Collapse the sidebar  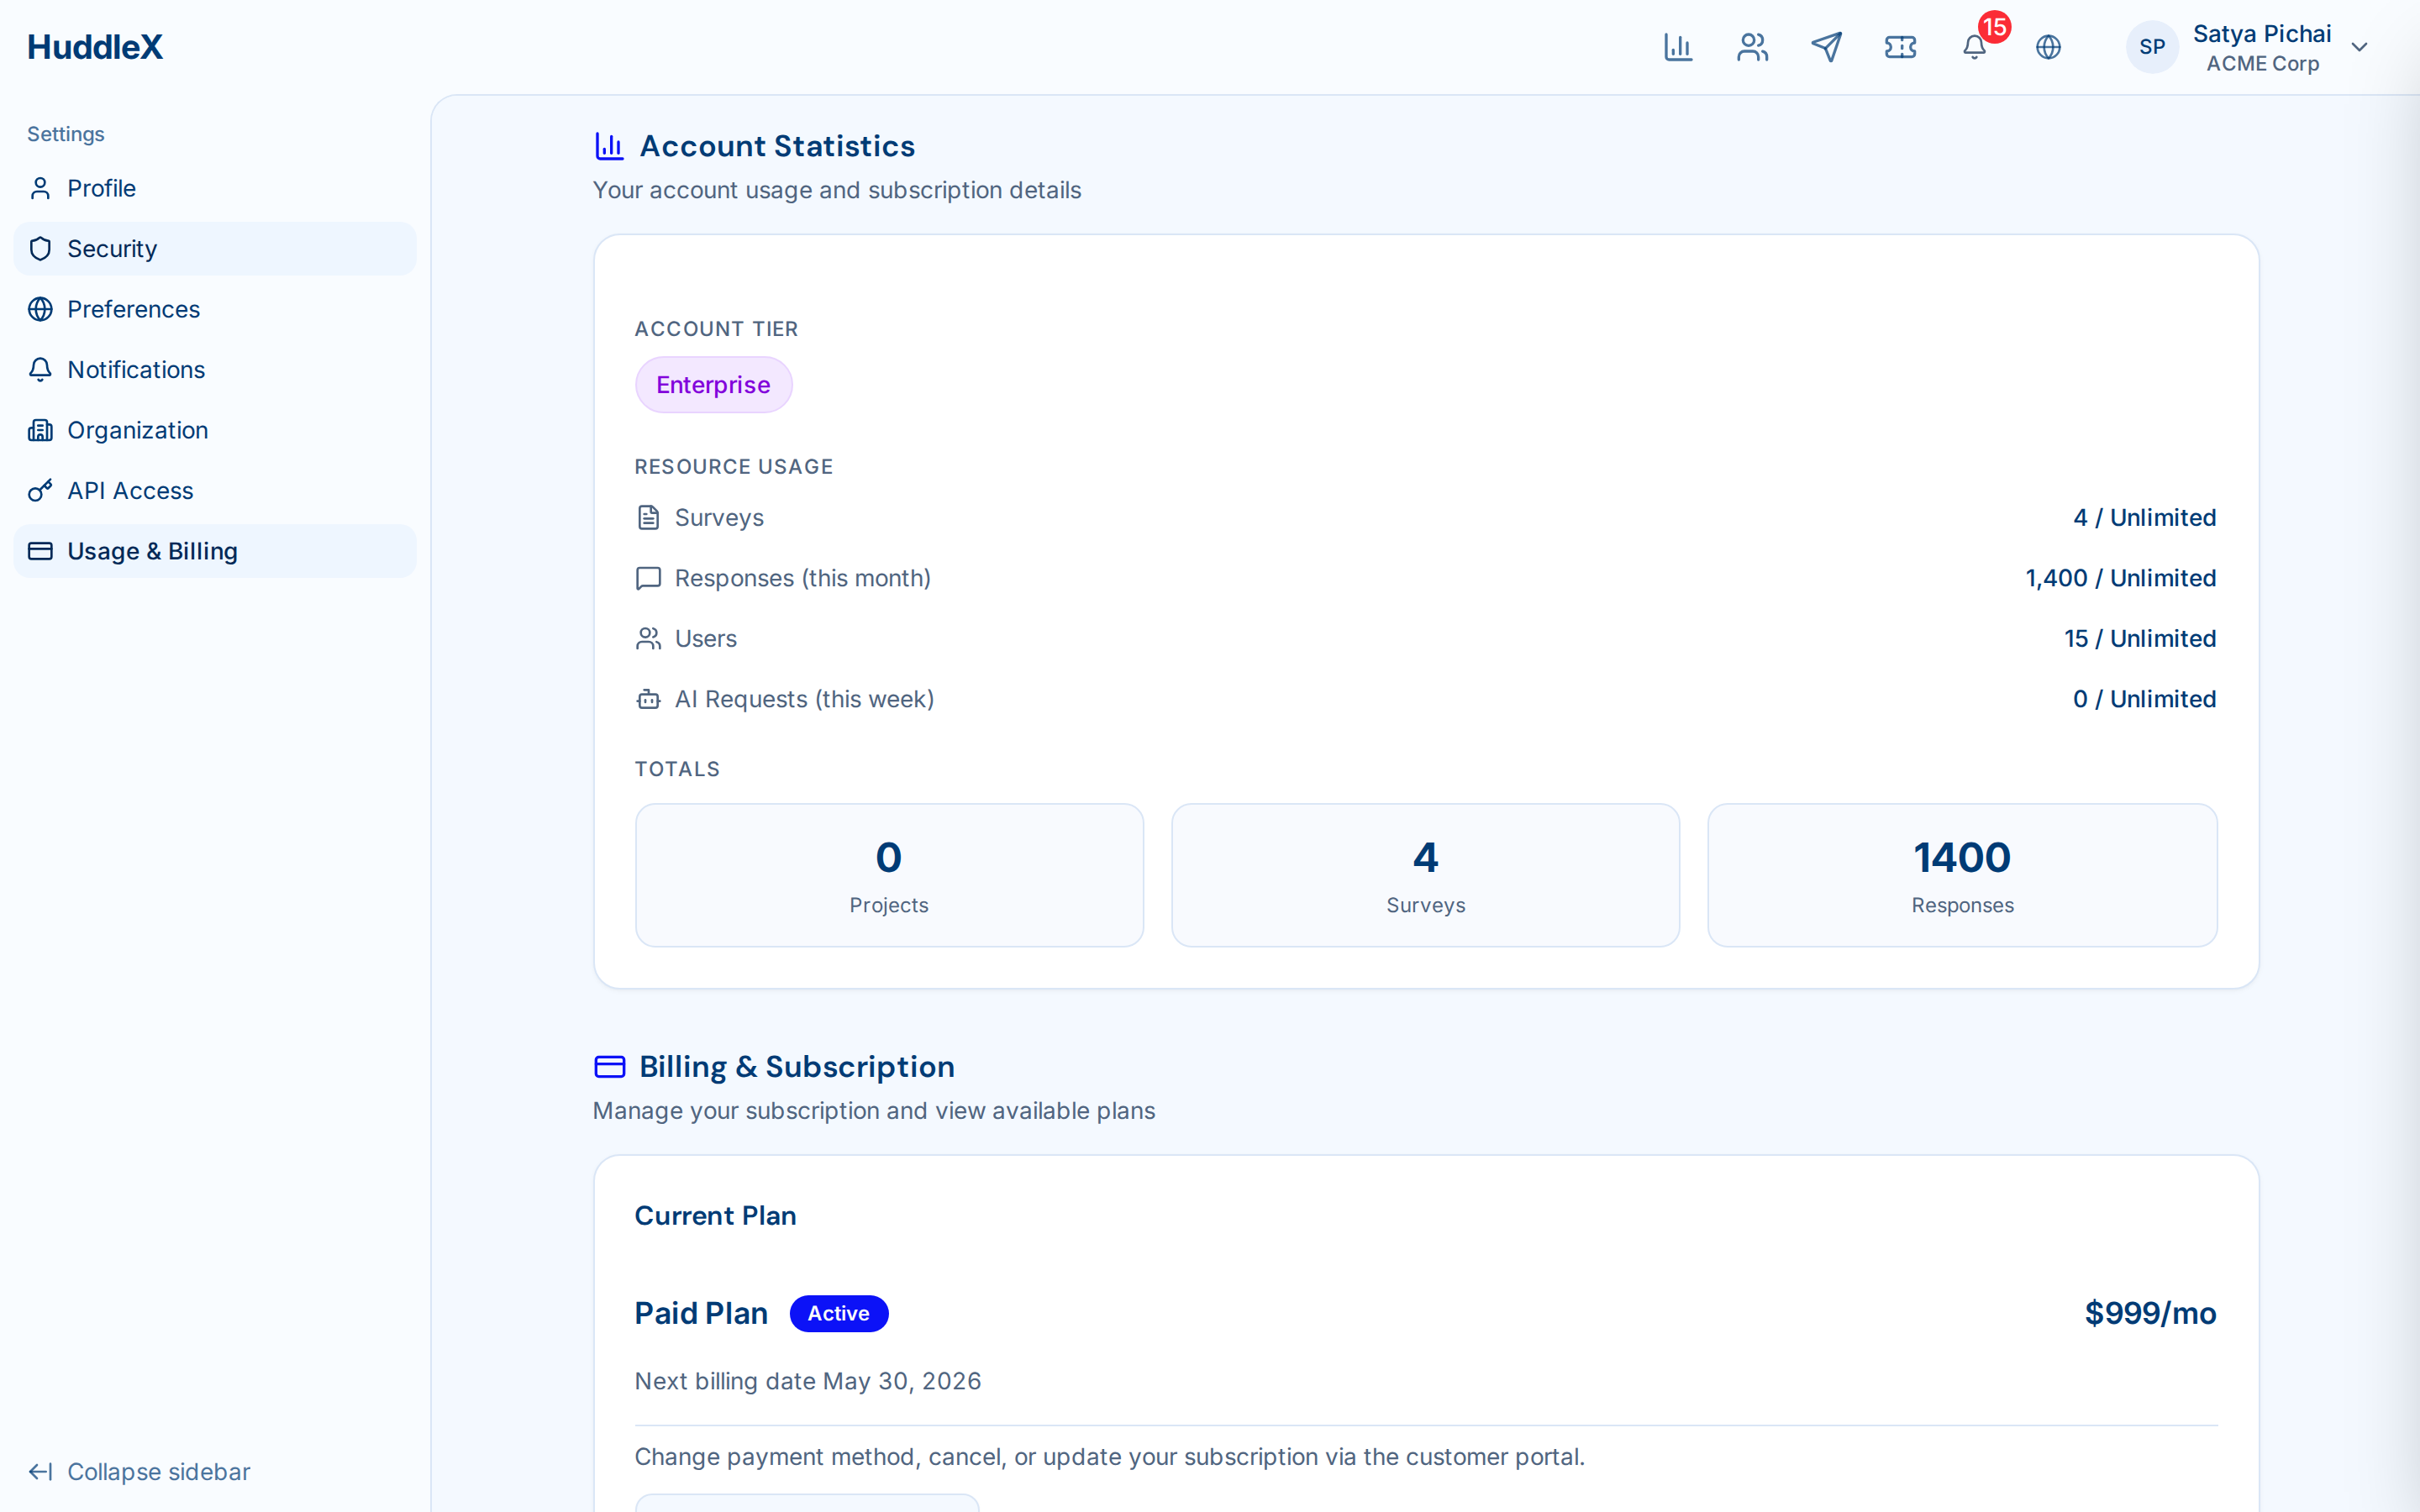click(x=139, y=1472)
